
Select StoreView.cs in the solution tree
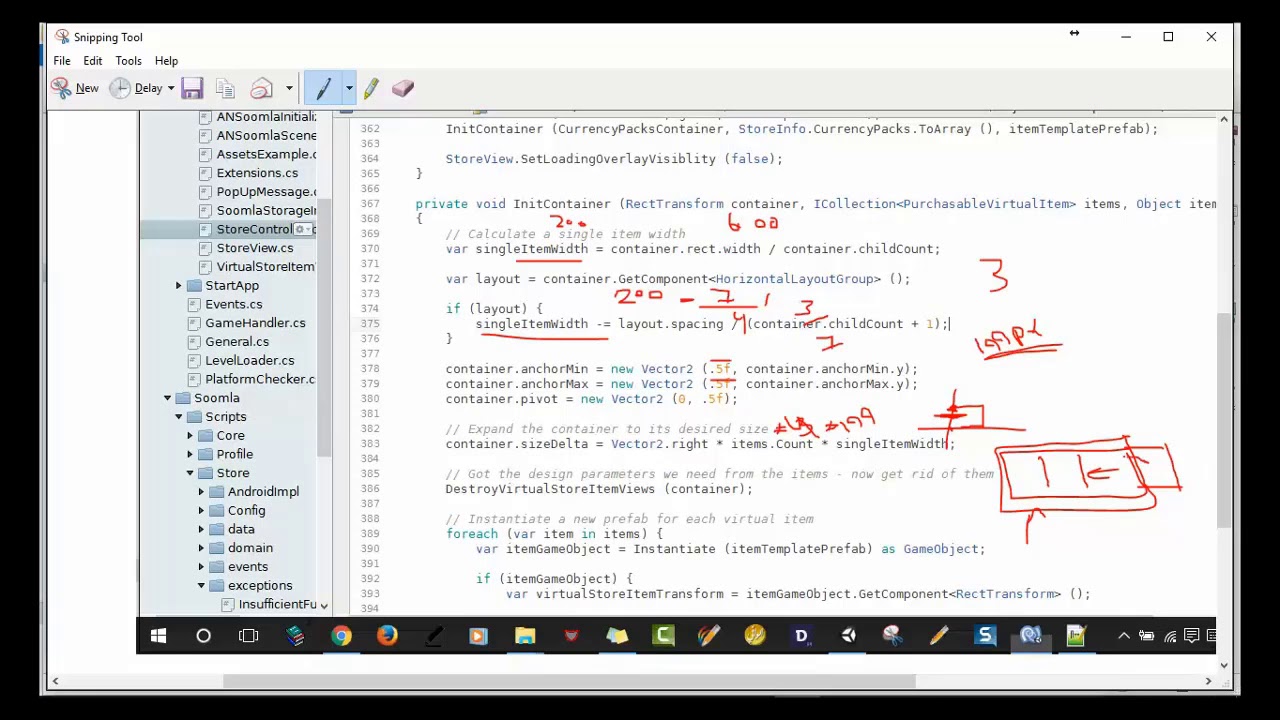point(255,248)
